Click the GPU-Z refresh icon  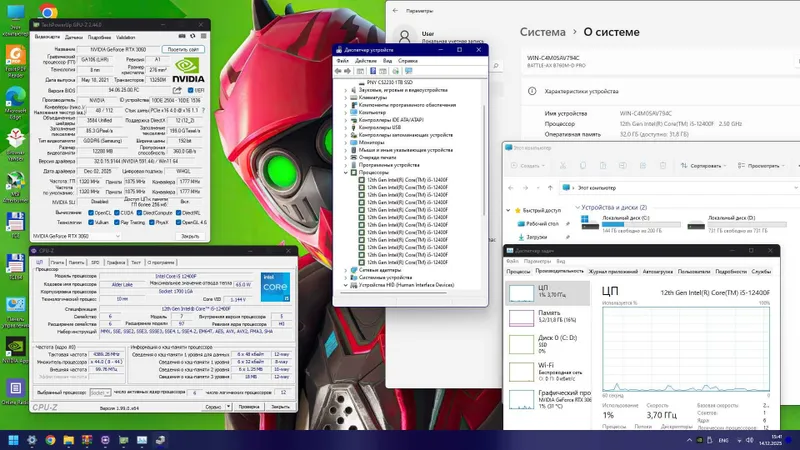(x=193, y=37)
